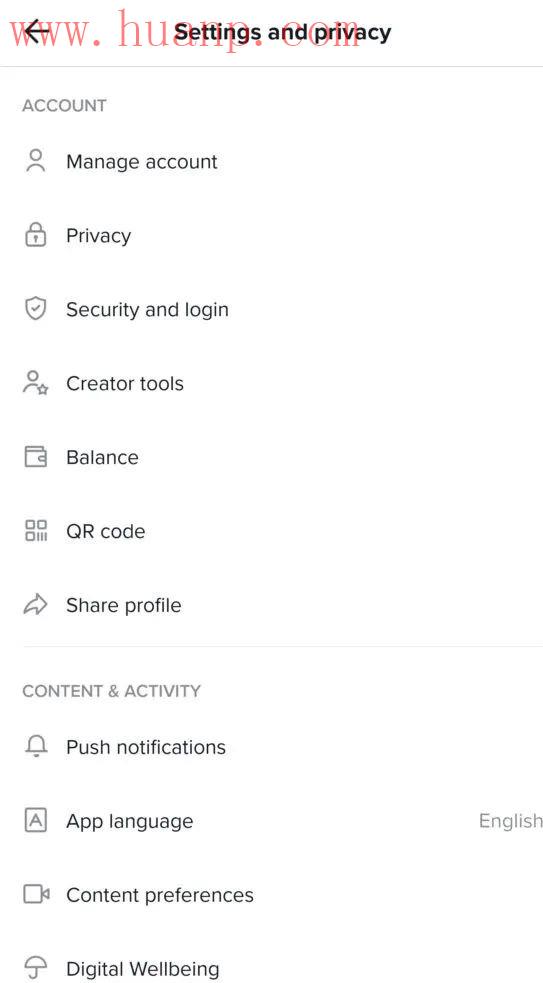Tap the back arrow icon
Image resolution: width=543 pixels, height=983 pixels.
(x=37, y=31)
